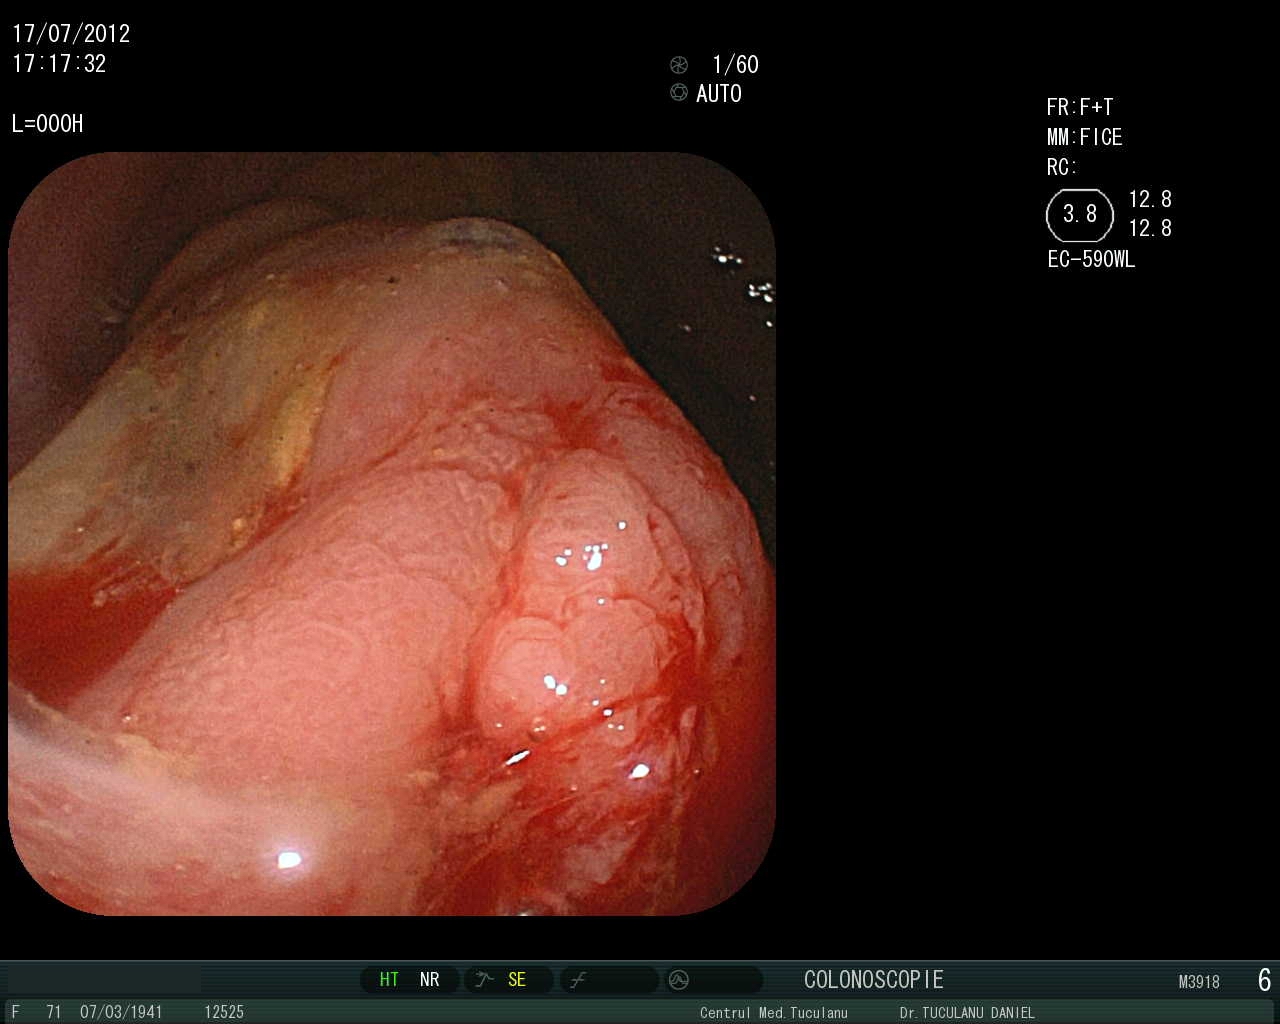Viewport: 1280px width, 1024px height.
Task: Click the iris icon beside AUTO
Action: [x=679, y=93]
